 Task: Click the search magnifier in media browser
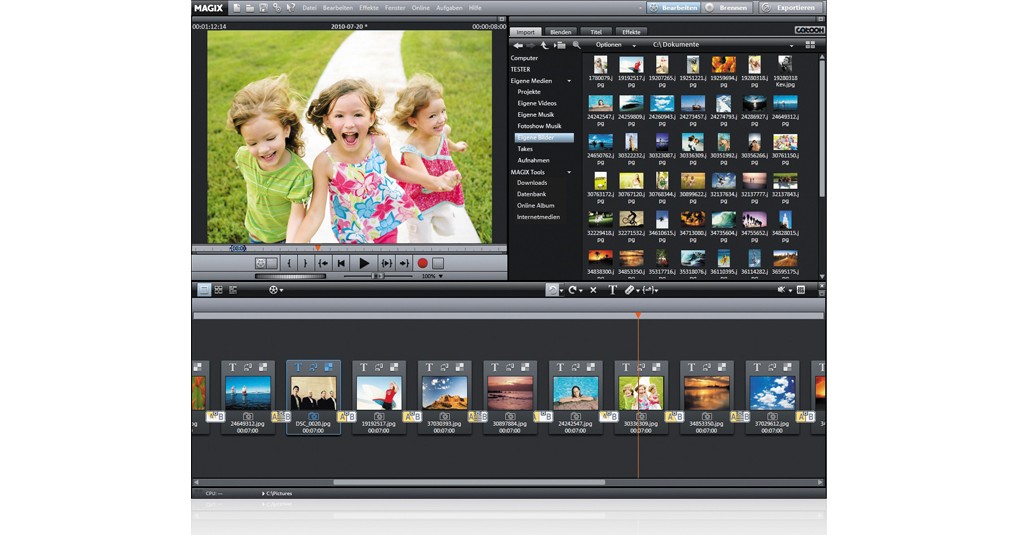click(x=576, y=46)
